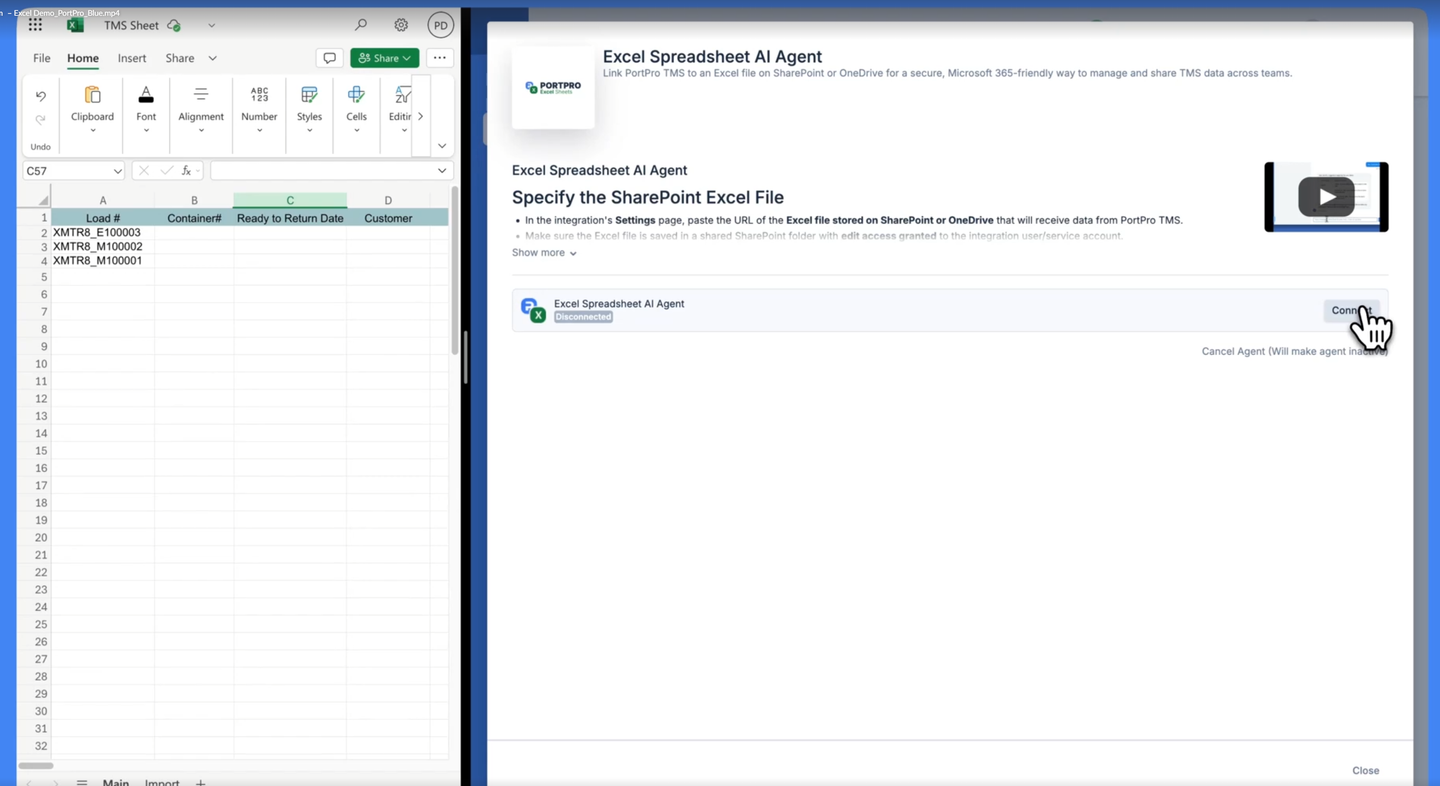This screenshot has width=1440, height=786.
Task: Select the Load # header cell
Action: point(103,218)
